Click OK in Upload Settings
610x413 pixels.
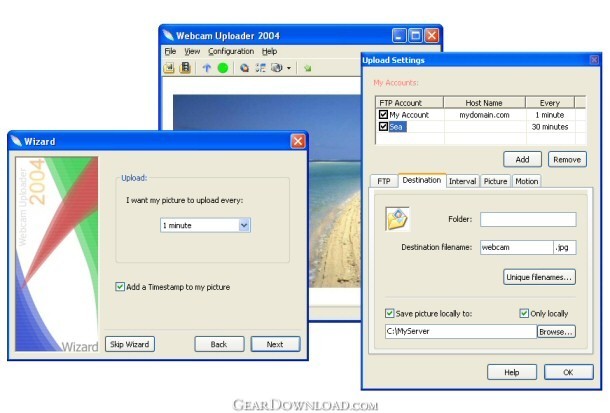pyautogui.click(x=568, y=372)
